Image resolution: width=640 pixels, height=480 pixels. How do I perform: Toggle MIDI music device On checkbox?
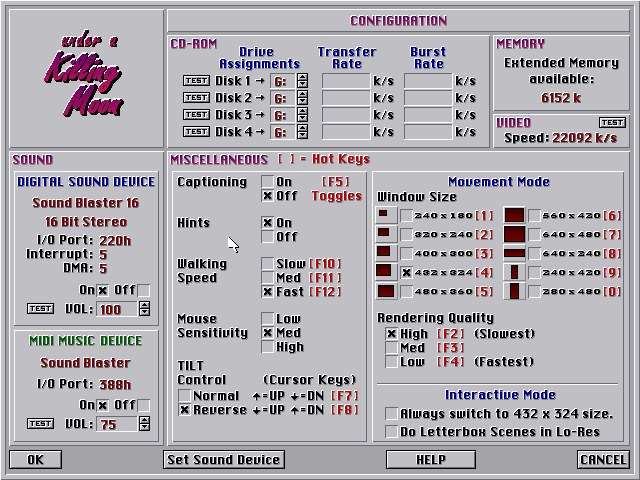(102, 405)
